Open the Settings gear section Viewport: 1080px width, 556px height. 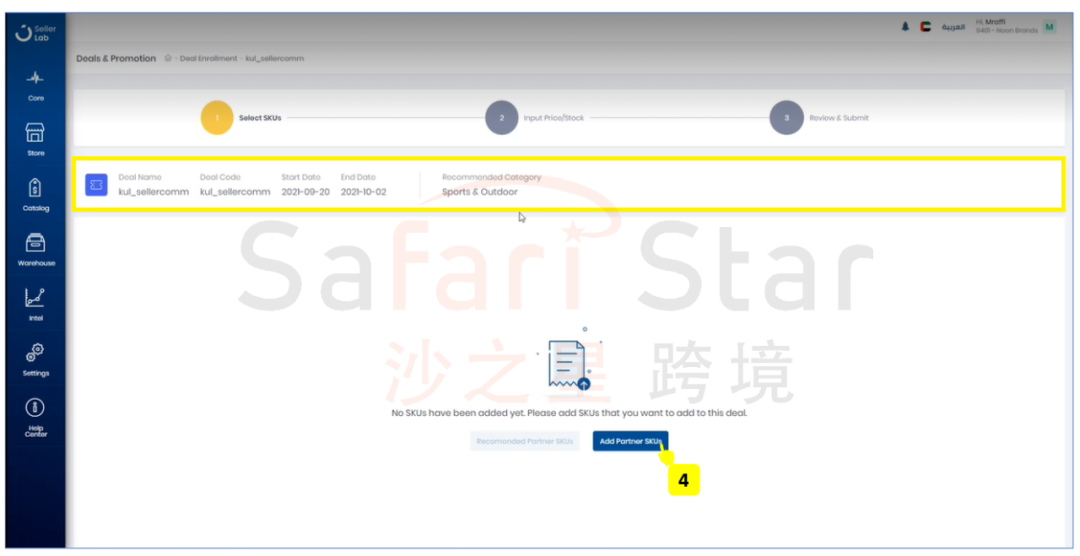point(36,360)
